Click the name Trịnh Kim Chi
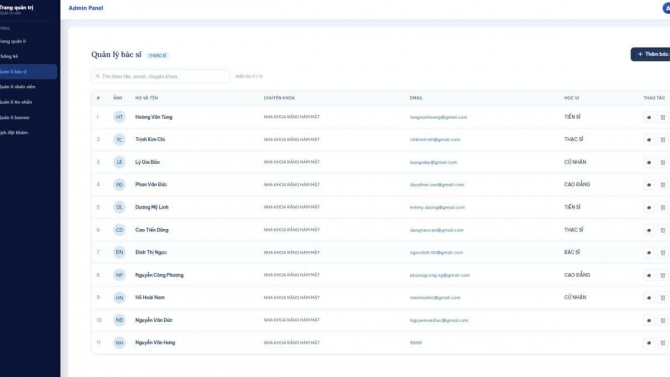The image size is (670, 377). tap(150, 139)
